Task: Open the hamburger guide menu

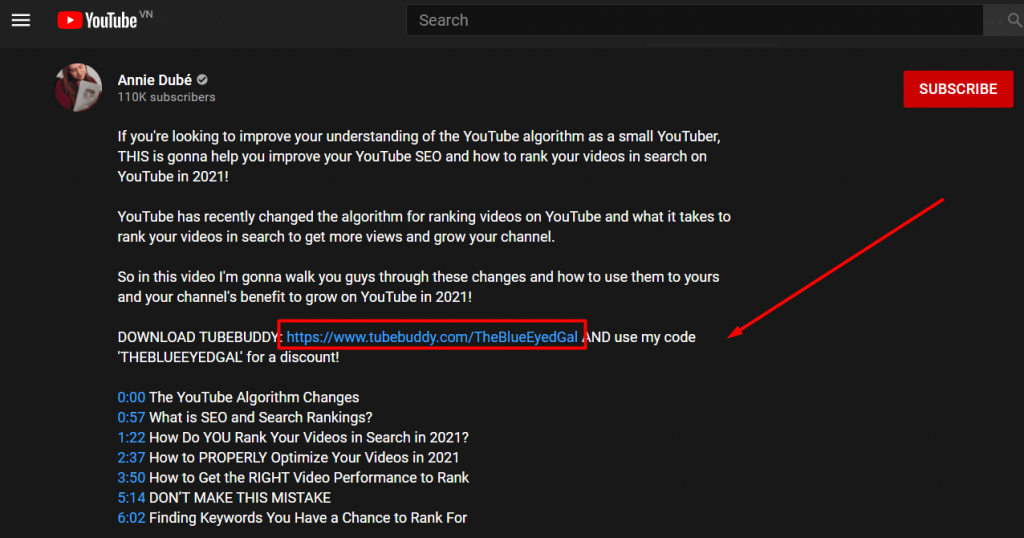Action: pyautogui.click(x=21, y=20)
